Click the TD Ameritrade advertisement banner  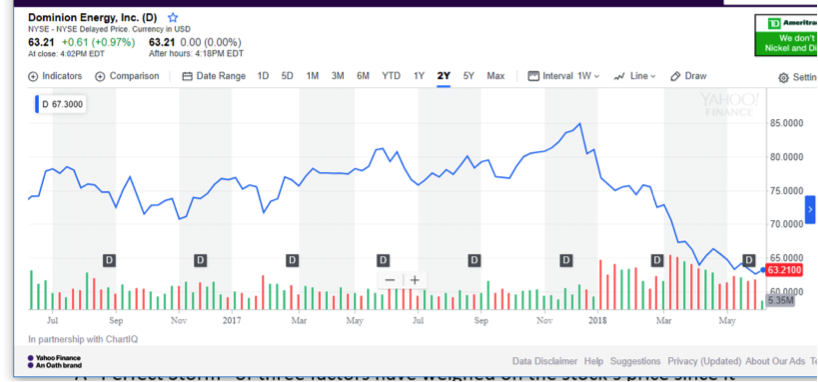click(x=786, y=35)
